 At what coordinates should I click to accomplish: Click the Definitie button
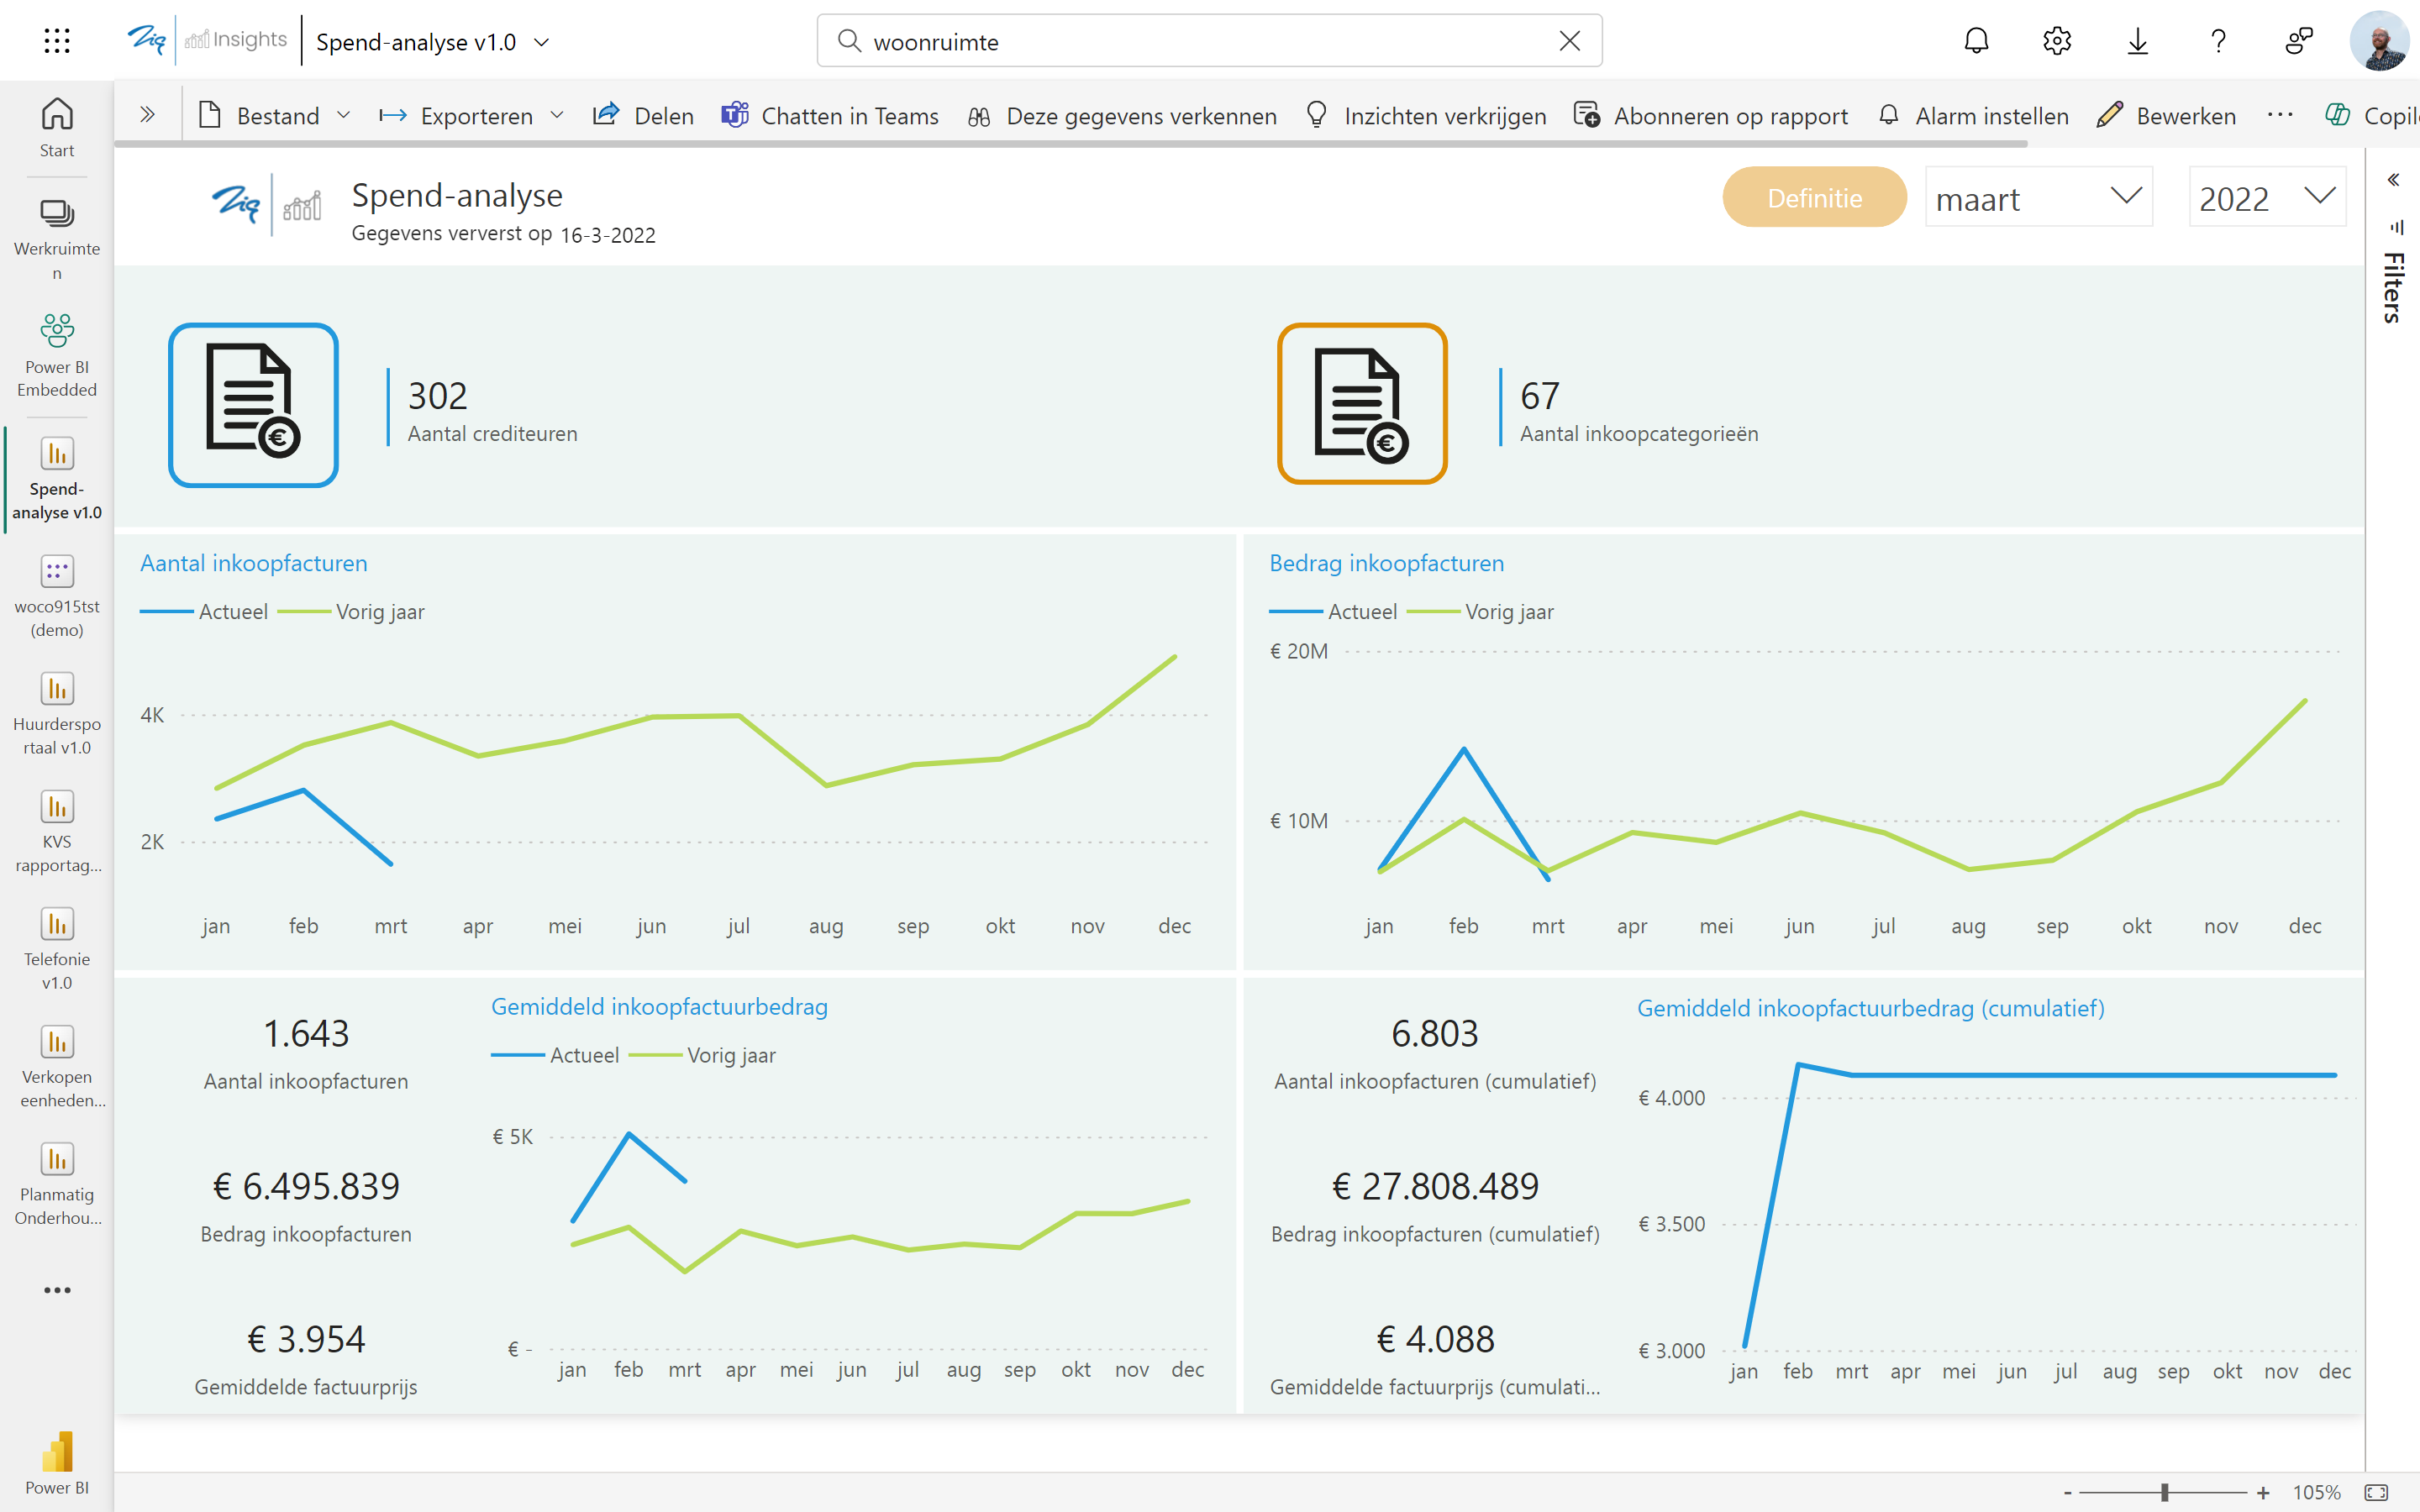(1814, 197)
